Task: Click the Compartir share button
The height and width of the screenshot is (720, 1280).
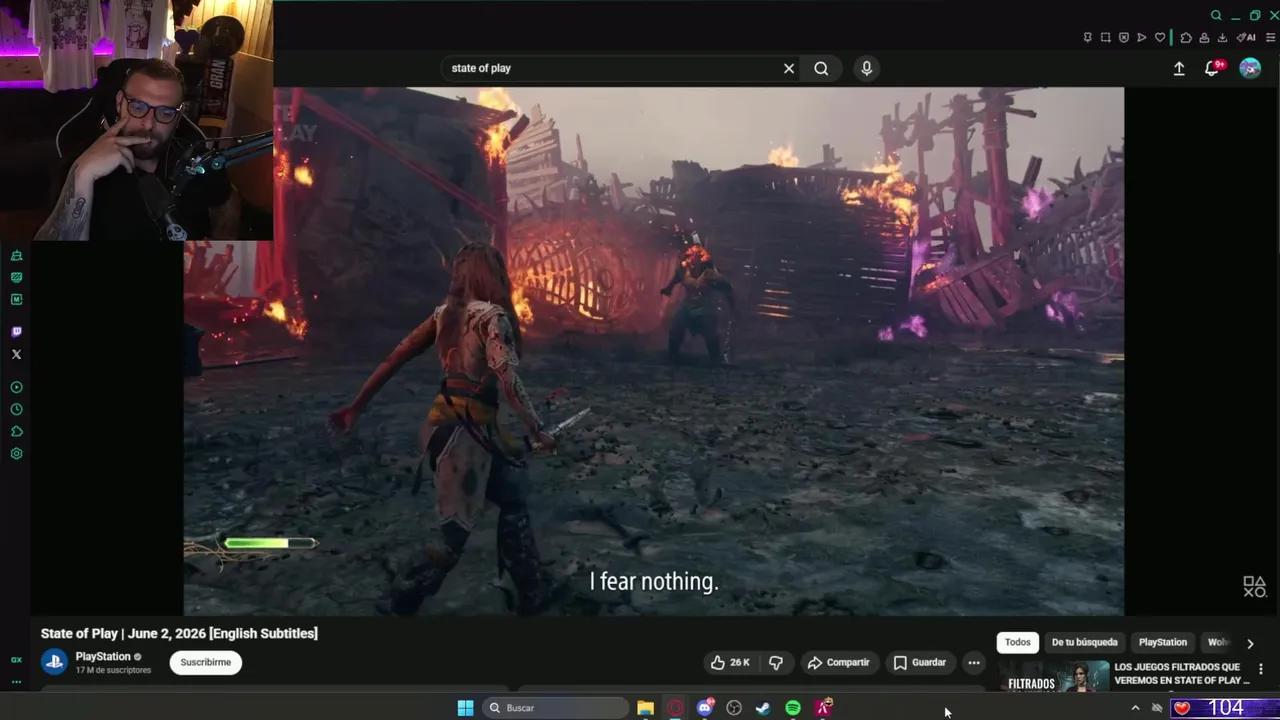Action: click(838, 662)
